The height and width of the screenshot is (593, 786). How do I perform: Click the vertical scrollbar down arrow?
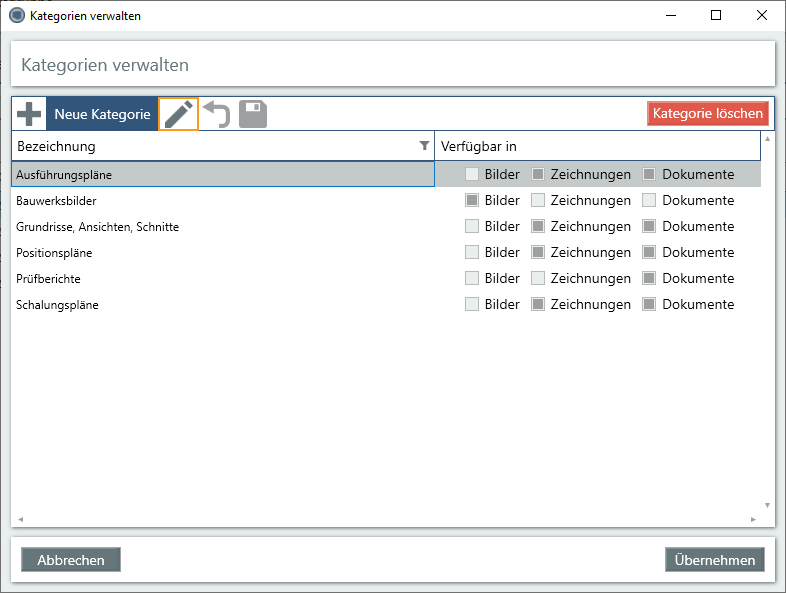[x=767, y=506]
